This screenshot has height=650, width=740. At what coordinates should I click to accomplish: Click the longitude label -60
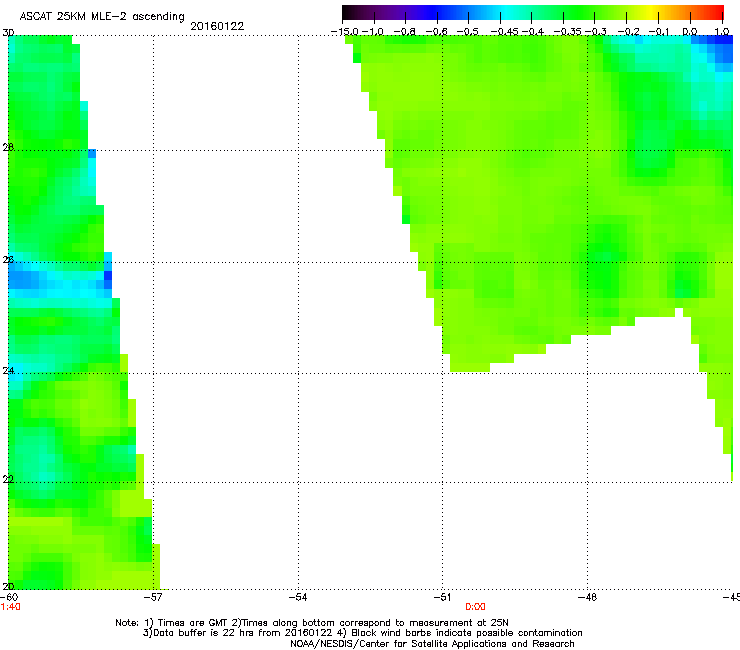pos(9,597)
